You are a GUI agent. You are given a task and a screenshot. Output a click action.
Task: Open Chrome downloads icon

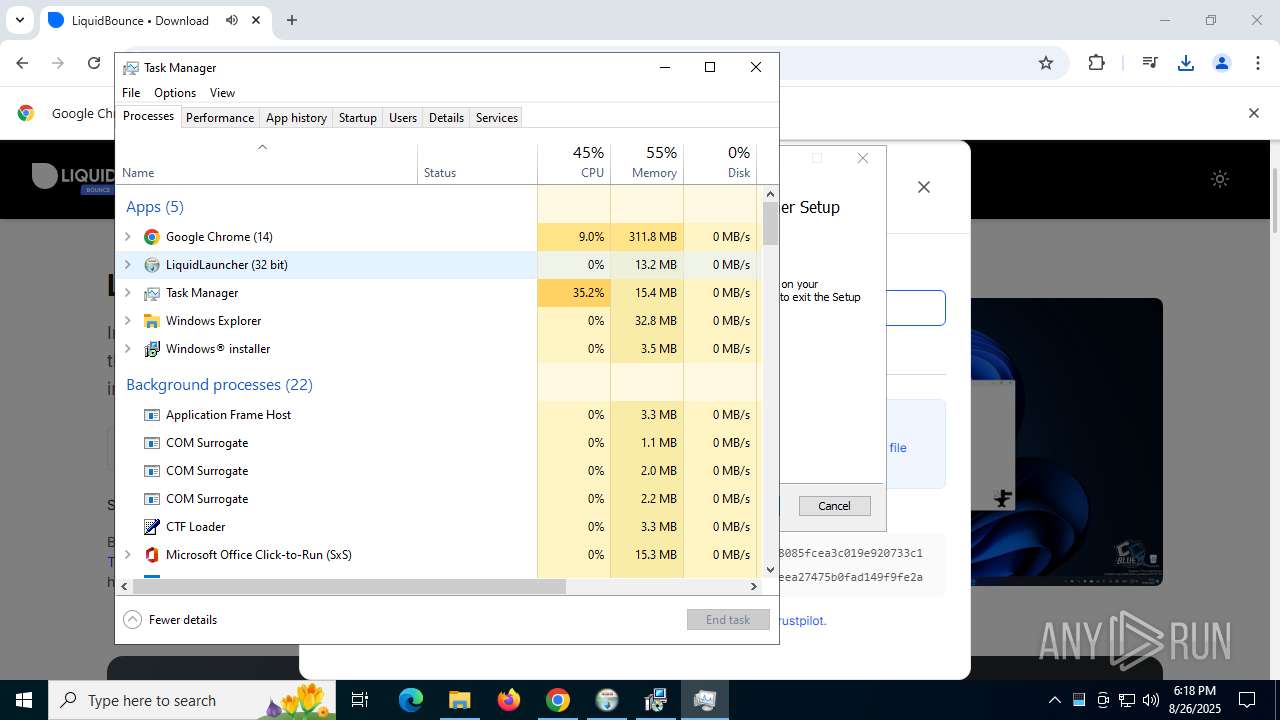pos(1186,63)
